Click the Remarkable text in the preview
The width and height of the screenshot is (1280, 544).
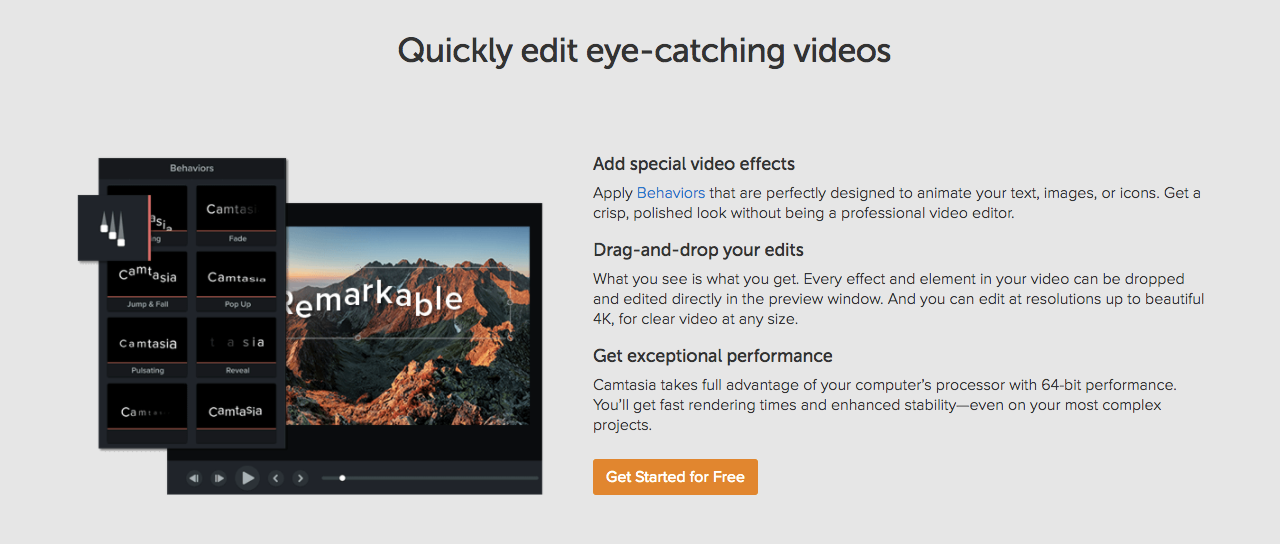coord(375,297)
